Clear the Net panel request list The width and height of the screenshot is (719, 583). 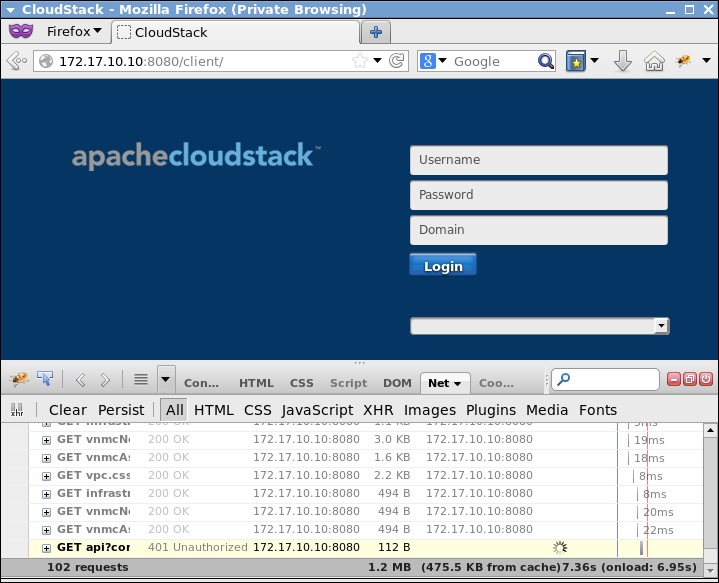pos(67,410)
